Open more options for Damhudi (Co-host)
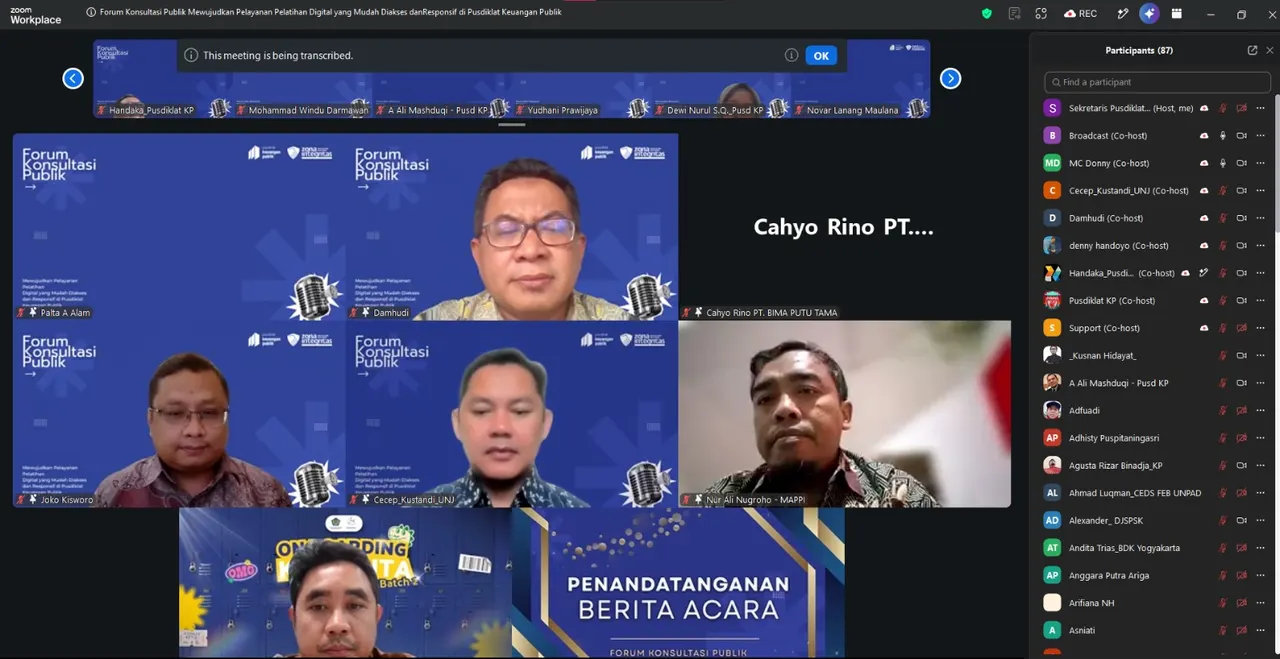1280x659 pixels. click(1261, 218)
